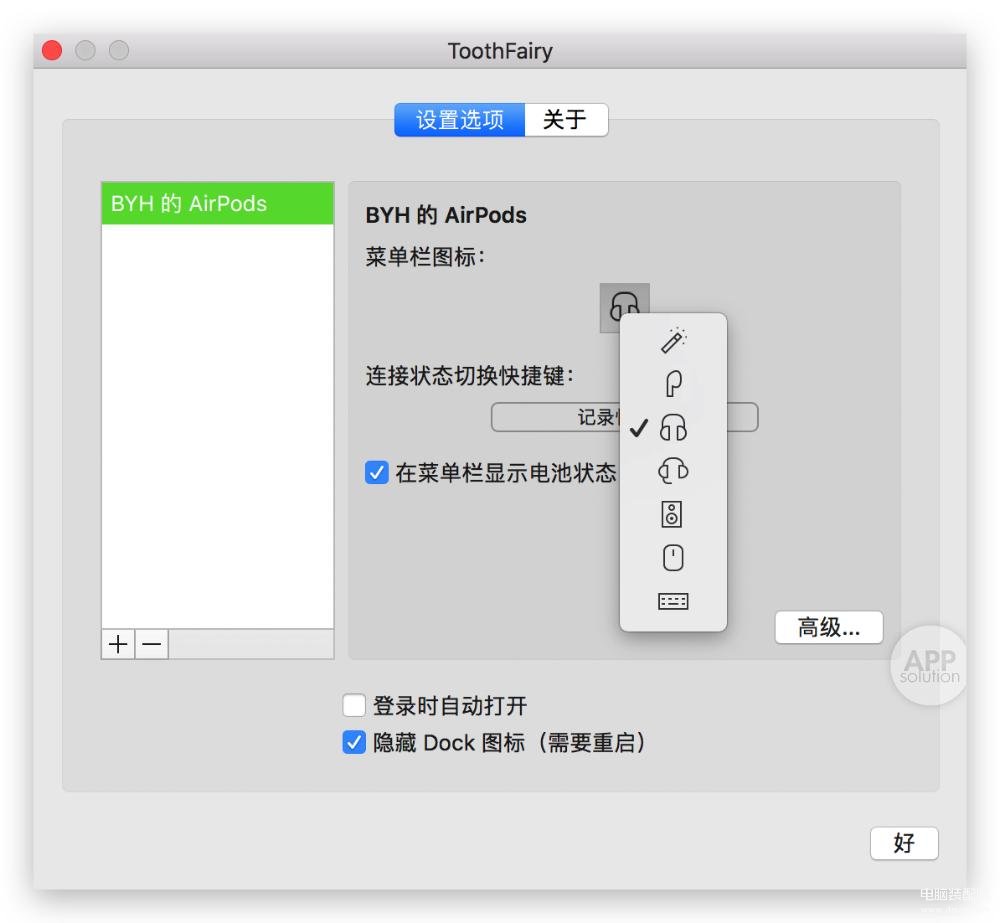This screenshot has width=1000, height=923.
Task: Open the 关于 tab
Action: 566,120
